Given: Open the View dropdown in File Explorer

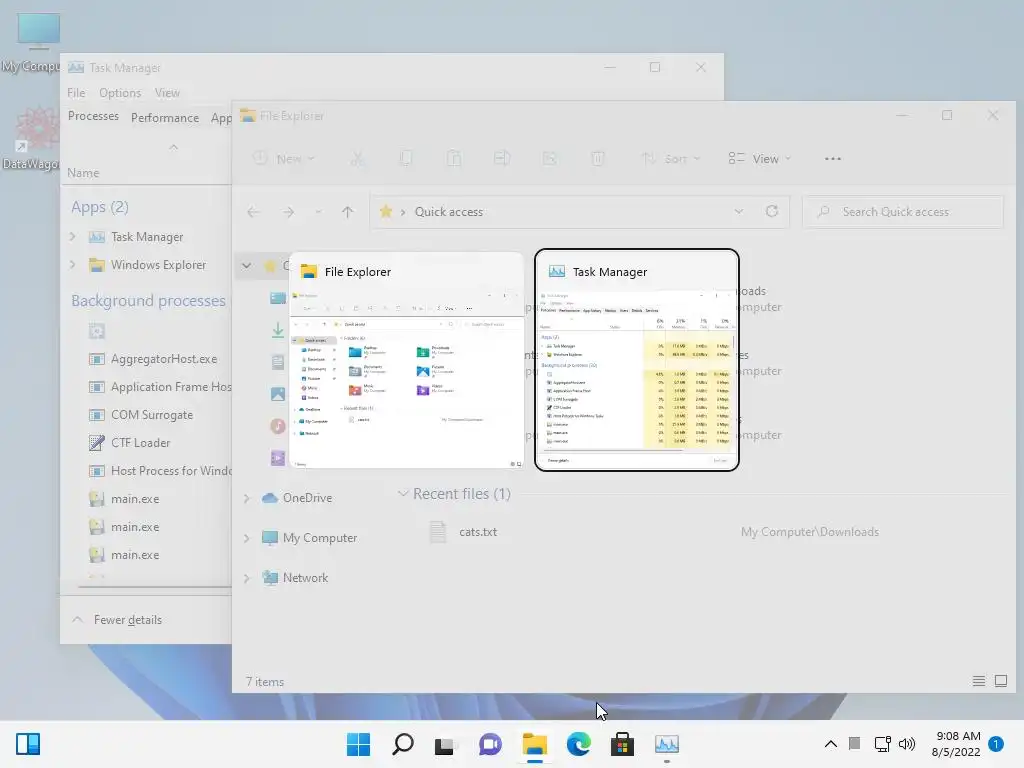Looking at the screenshot, I should click(760, 159).
